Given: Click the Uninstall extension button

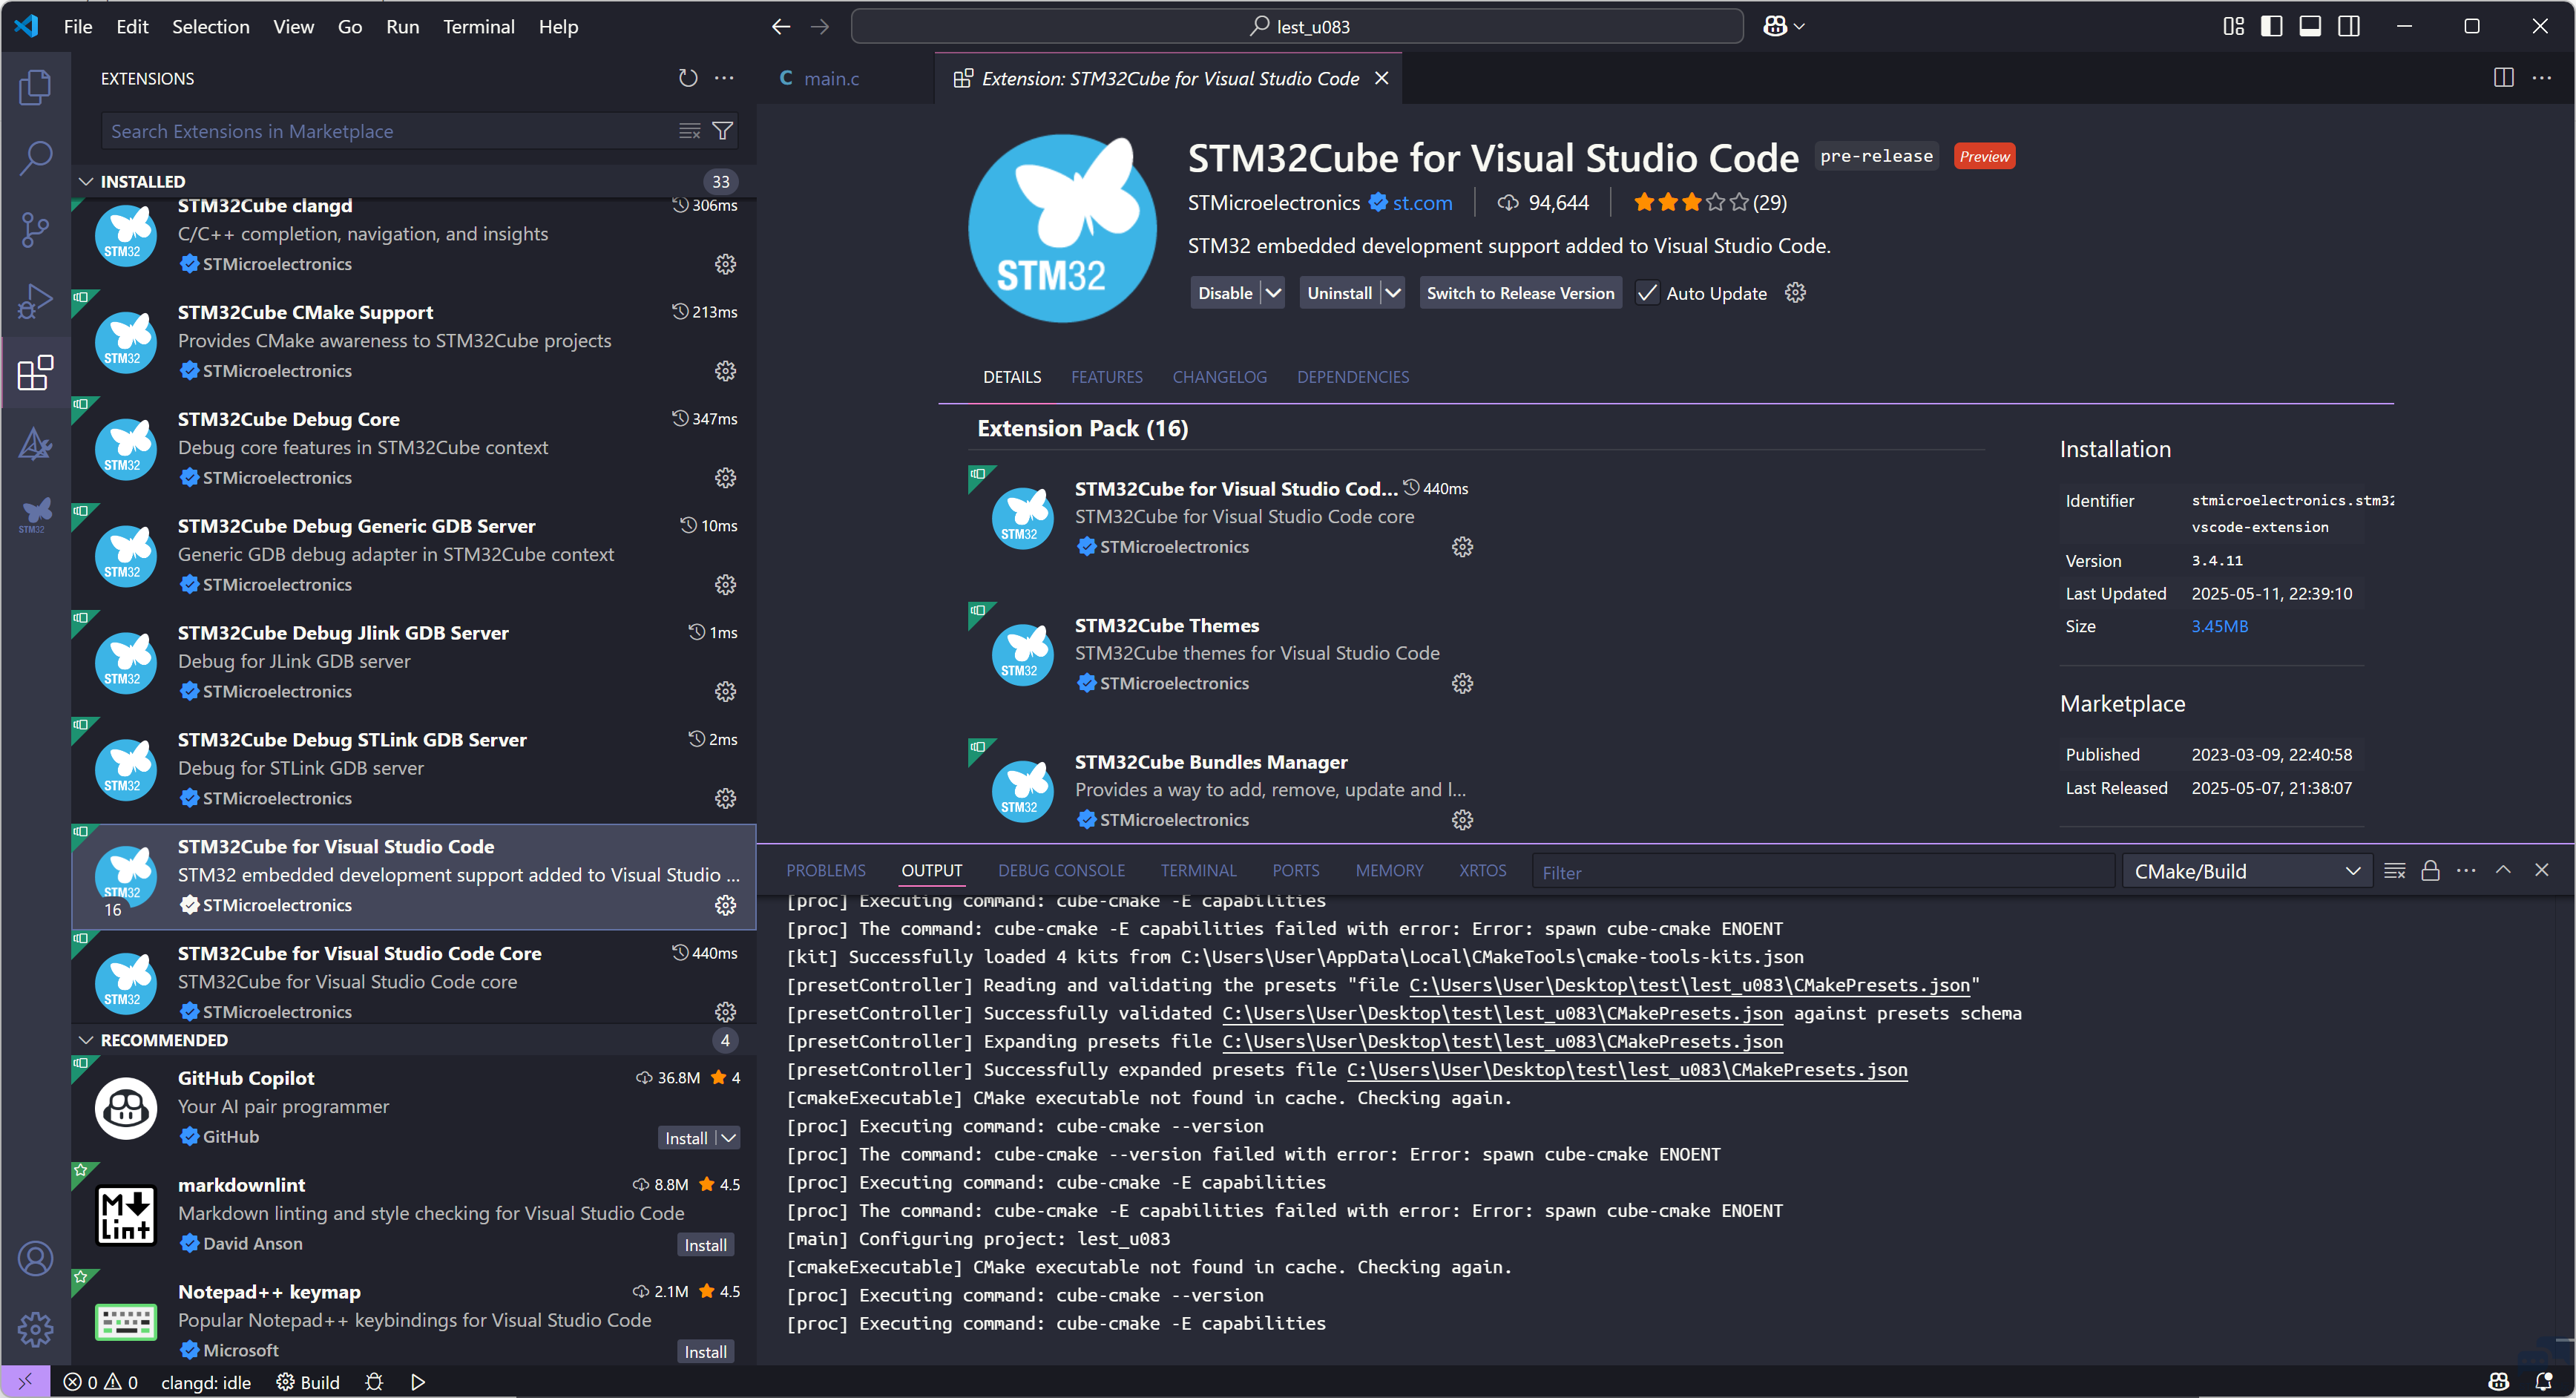Looking at the screenshot, I should (1340, 293).
